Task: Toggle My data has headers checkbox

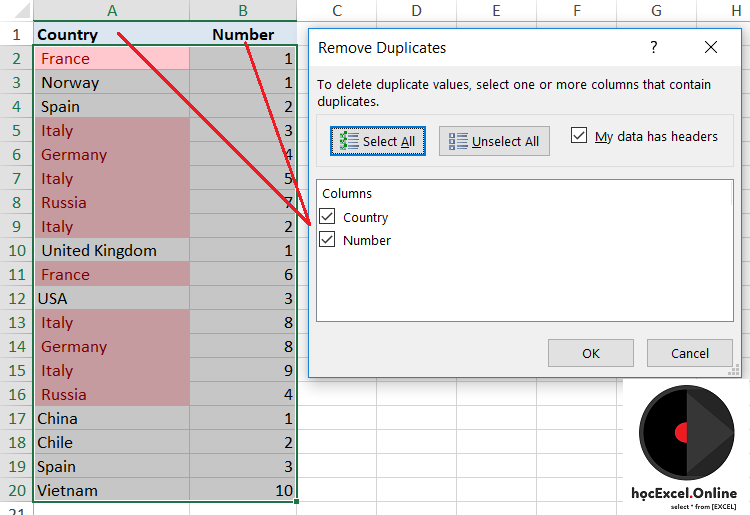Action: click(x=579, y=136)
